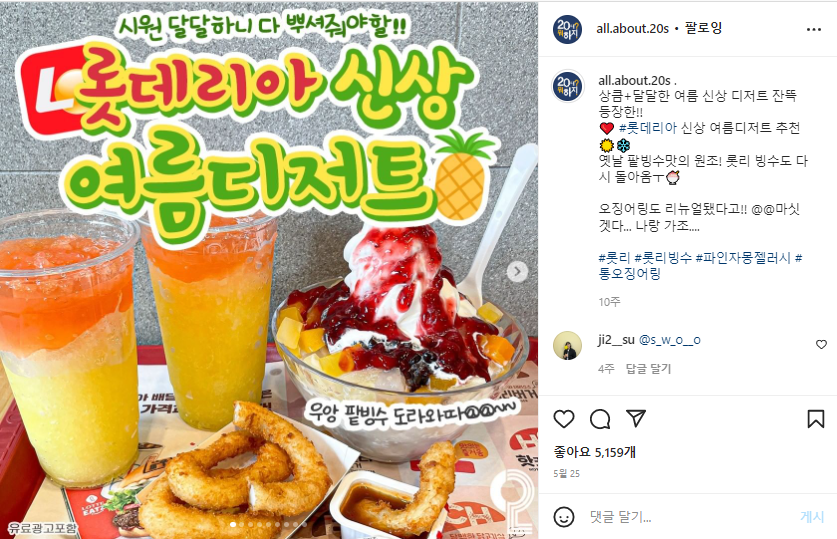Save the post with the bookmark icon
The image size is (837, 539).
pyautogui.click(x=816, y=419)
